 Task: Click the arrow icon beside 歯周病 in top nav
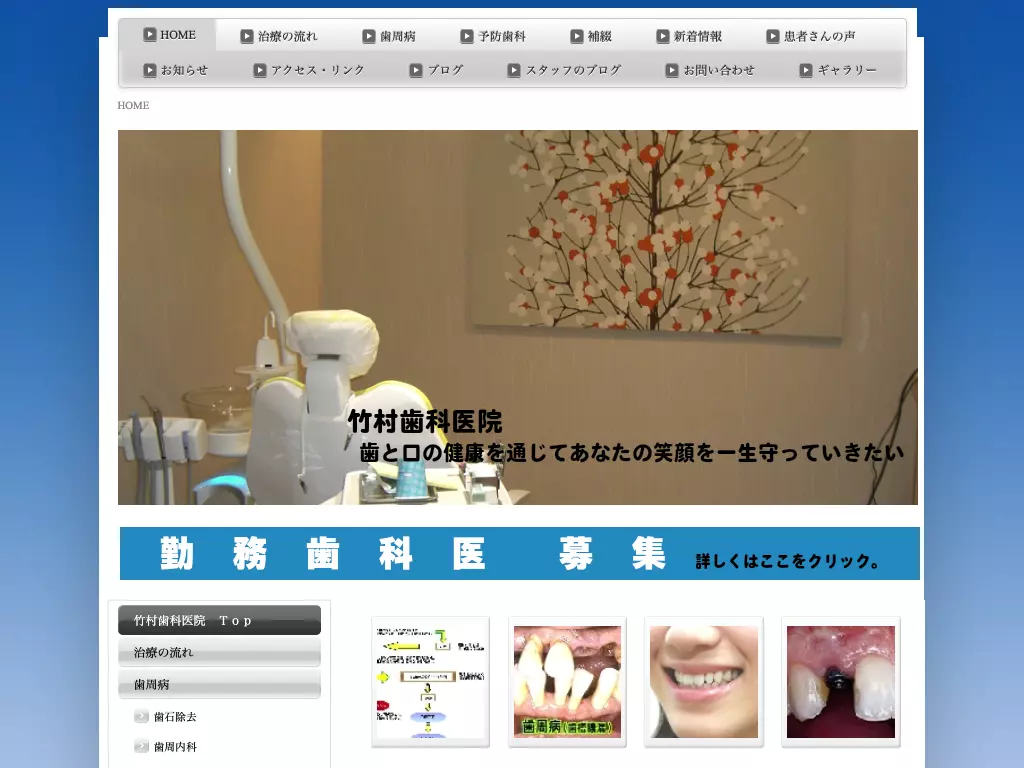pos(369,37)
